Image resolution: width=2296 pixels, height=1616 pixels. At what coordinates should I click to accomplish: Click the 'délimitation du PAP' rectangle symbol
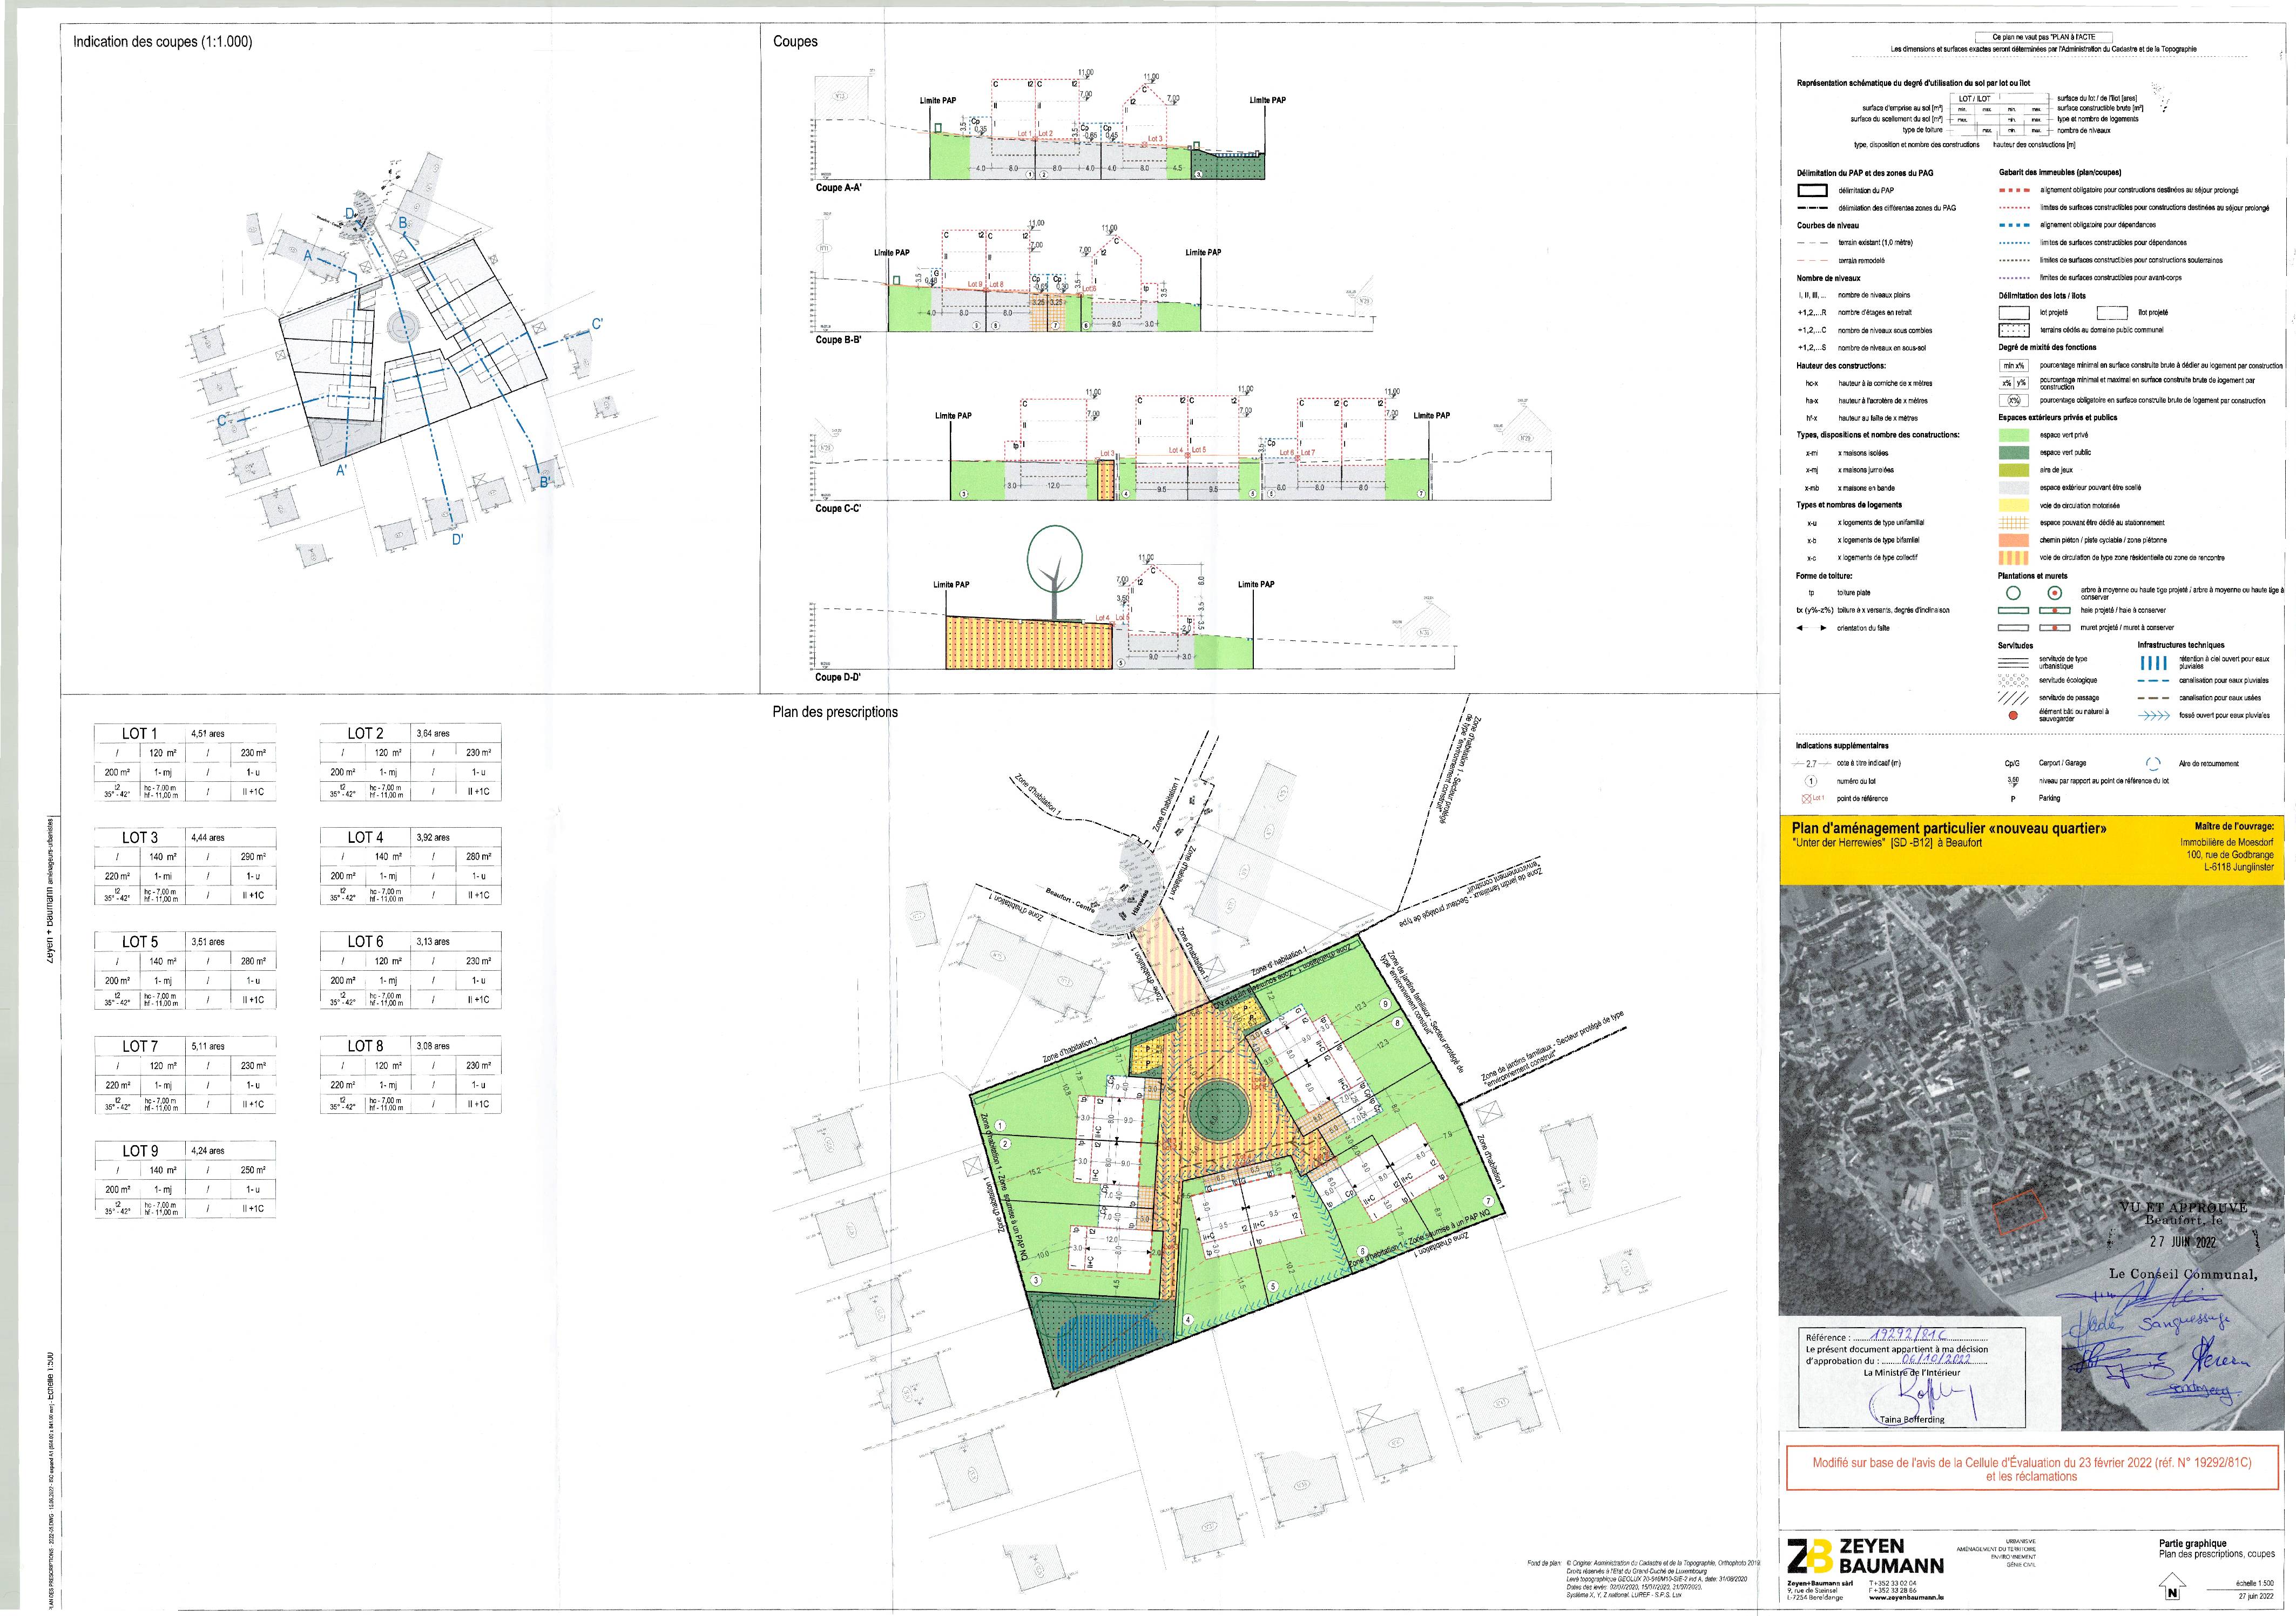coord(1812,190)
